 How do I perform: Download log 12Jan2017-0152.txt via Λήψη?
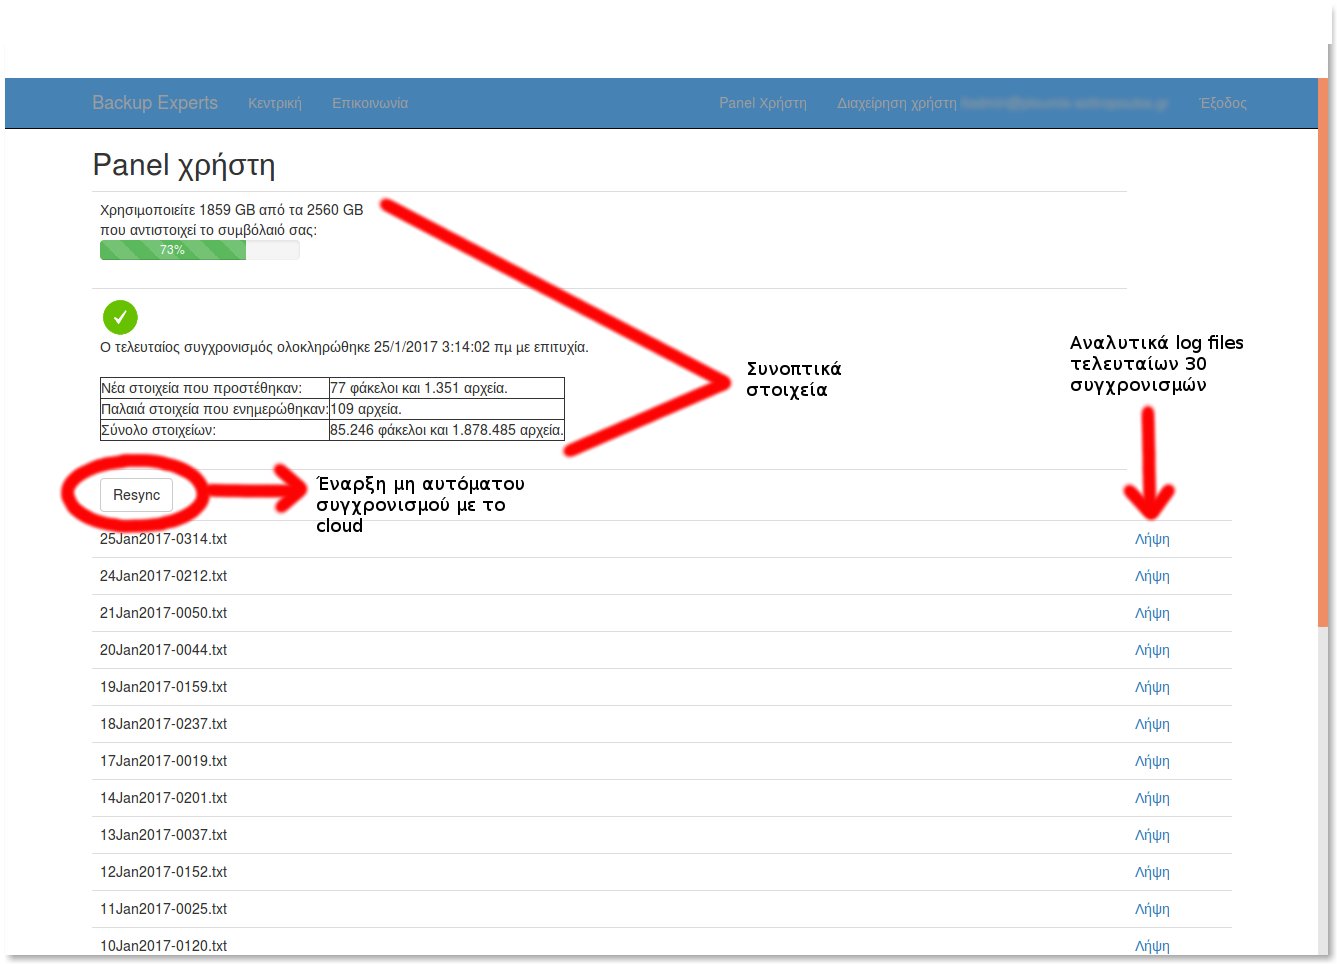pyautogui.click(x=1152, y=872)
